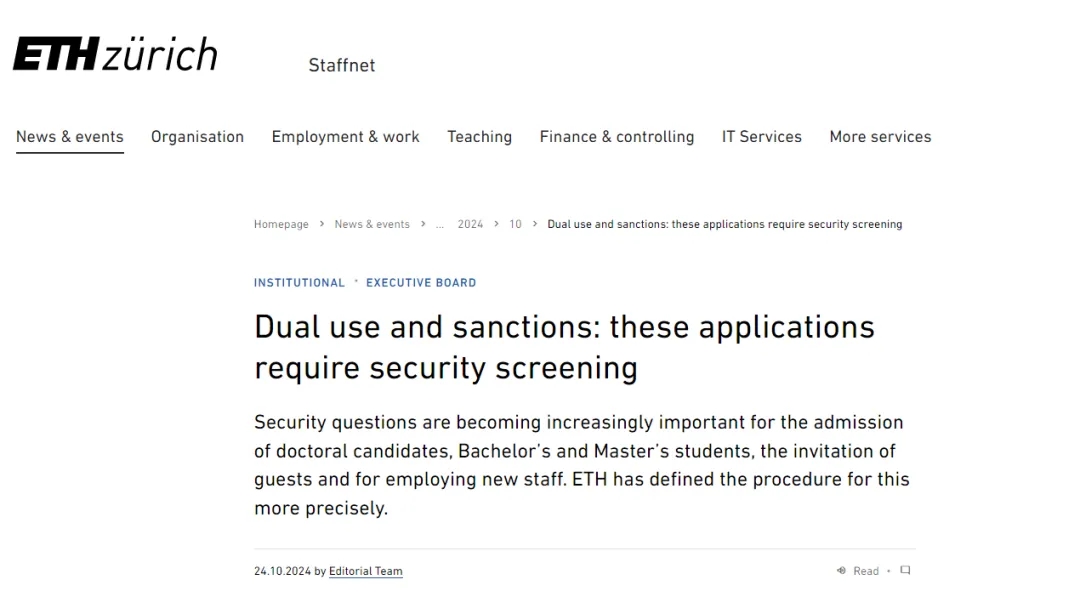
Task: Go to IT Services section
Action: [x=762, y=136]
